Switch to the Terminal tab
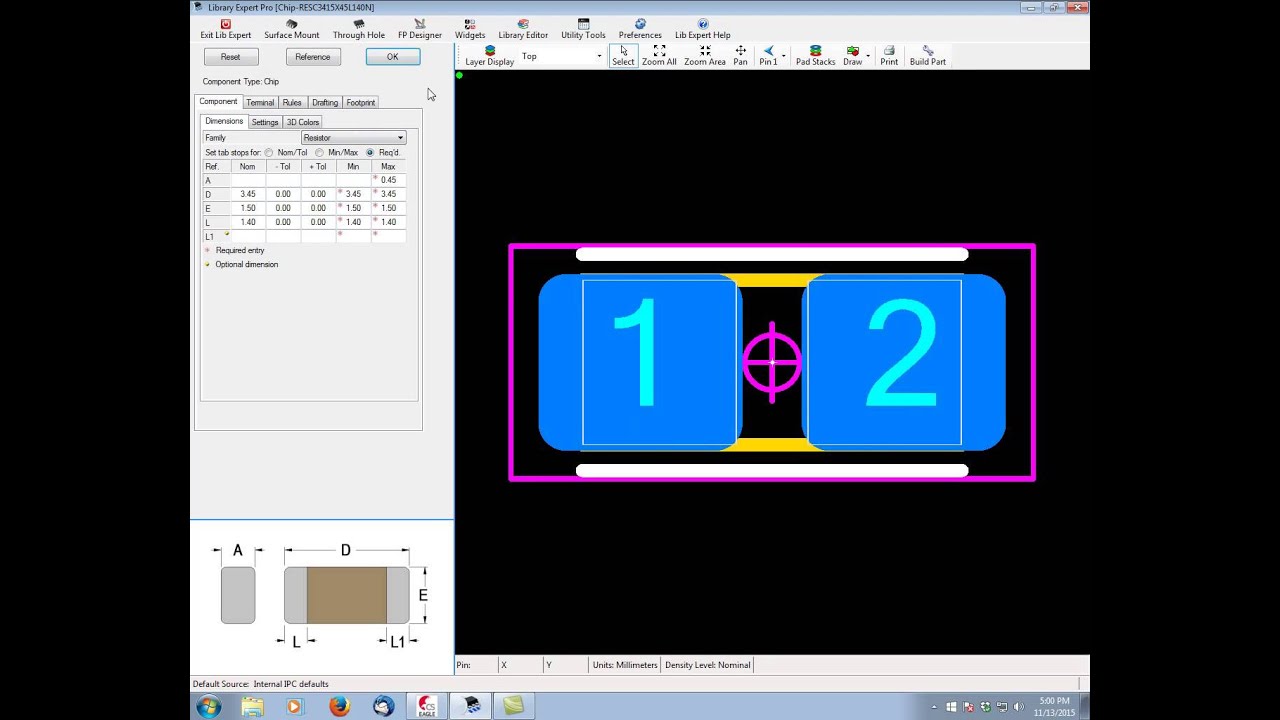The width and height of the screenshot is (1280, 720). [260, 103]
